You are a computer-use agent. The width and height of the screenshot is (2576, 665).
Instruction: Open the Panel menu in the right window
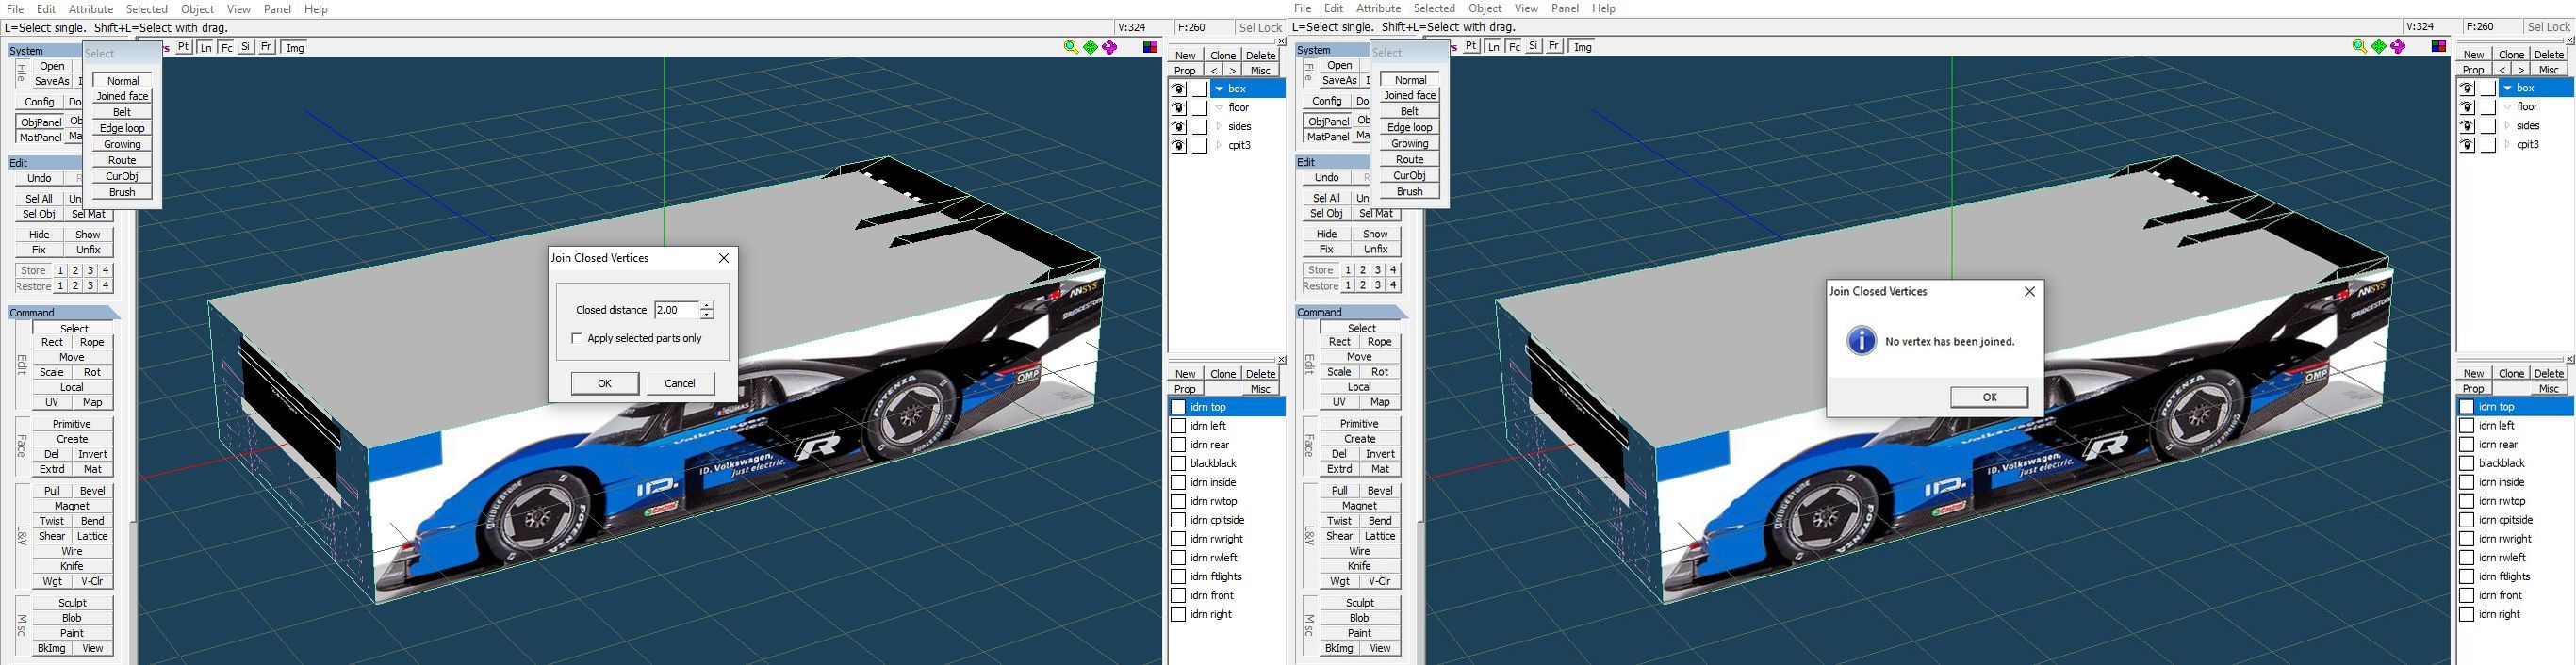click(x=1565, y=8)
